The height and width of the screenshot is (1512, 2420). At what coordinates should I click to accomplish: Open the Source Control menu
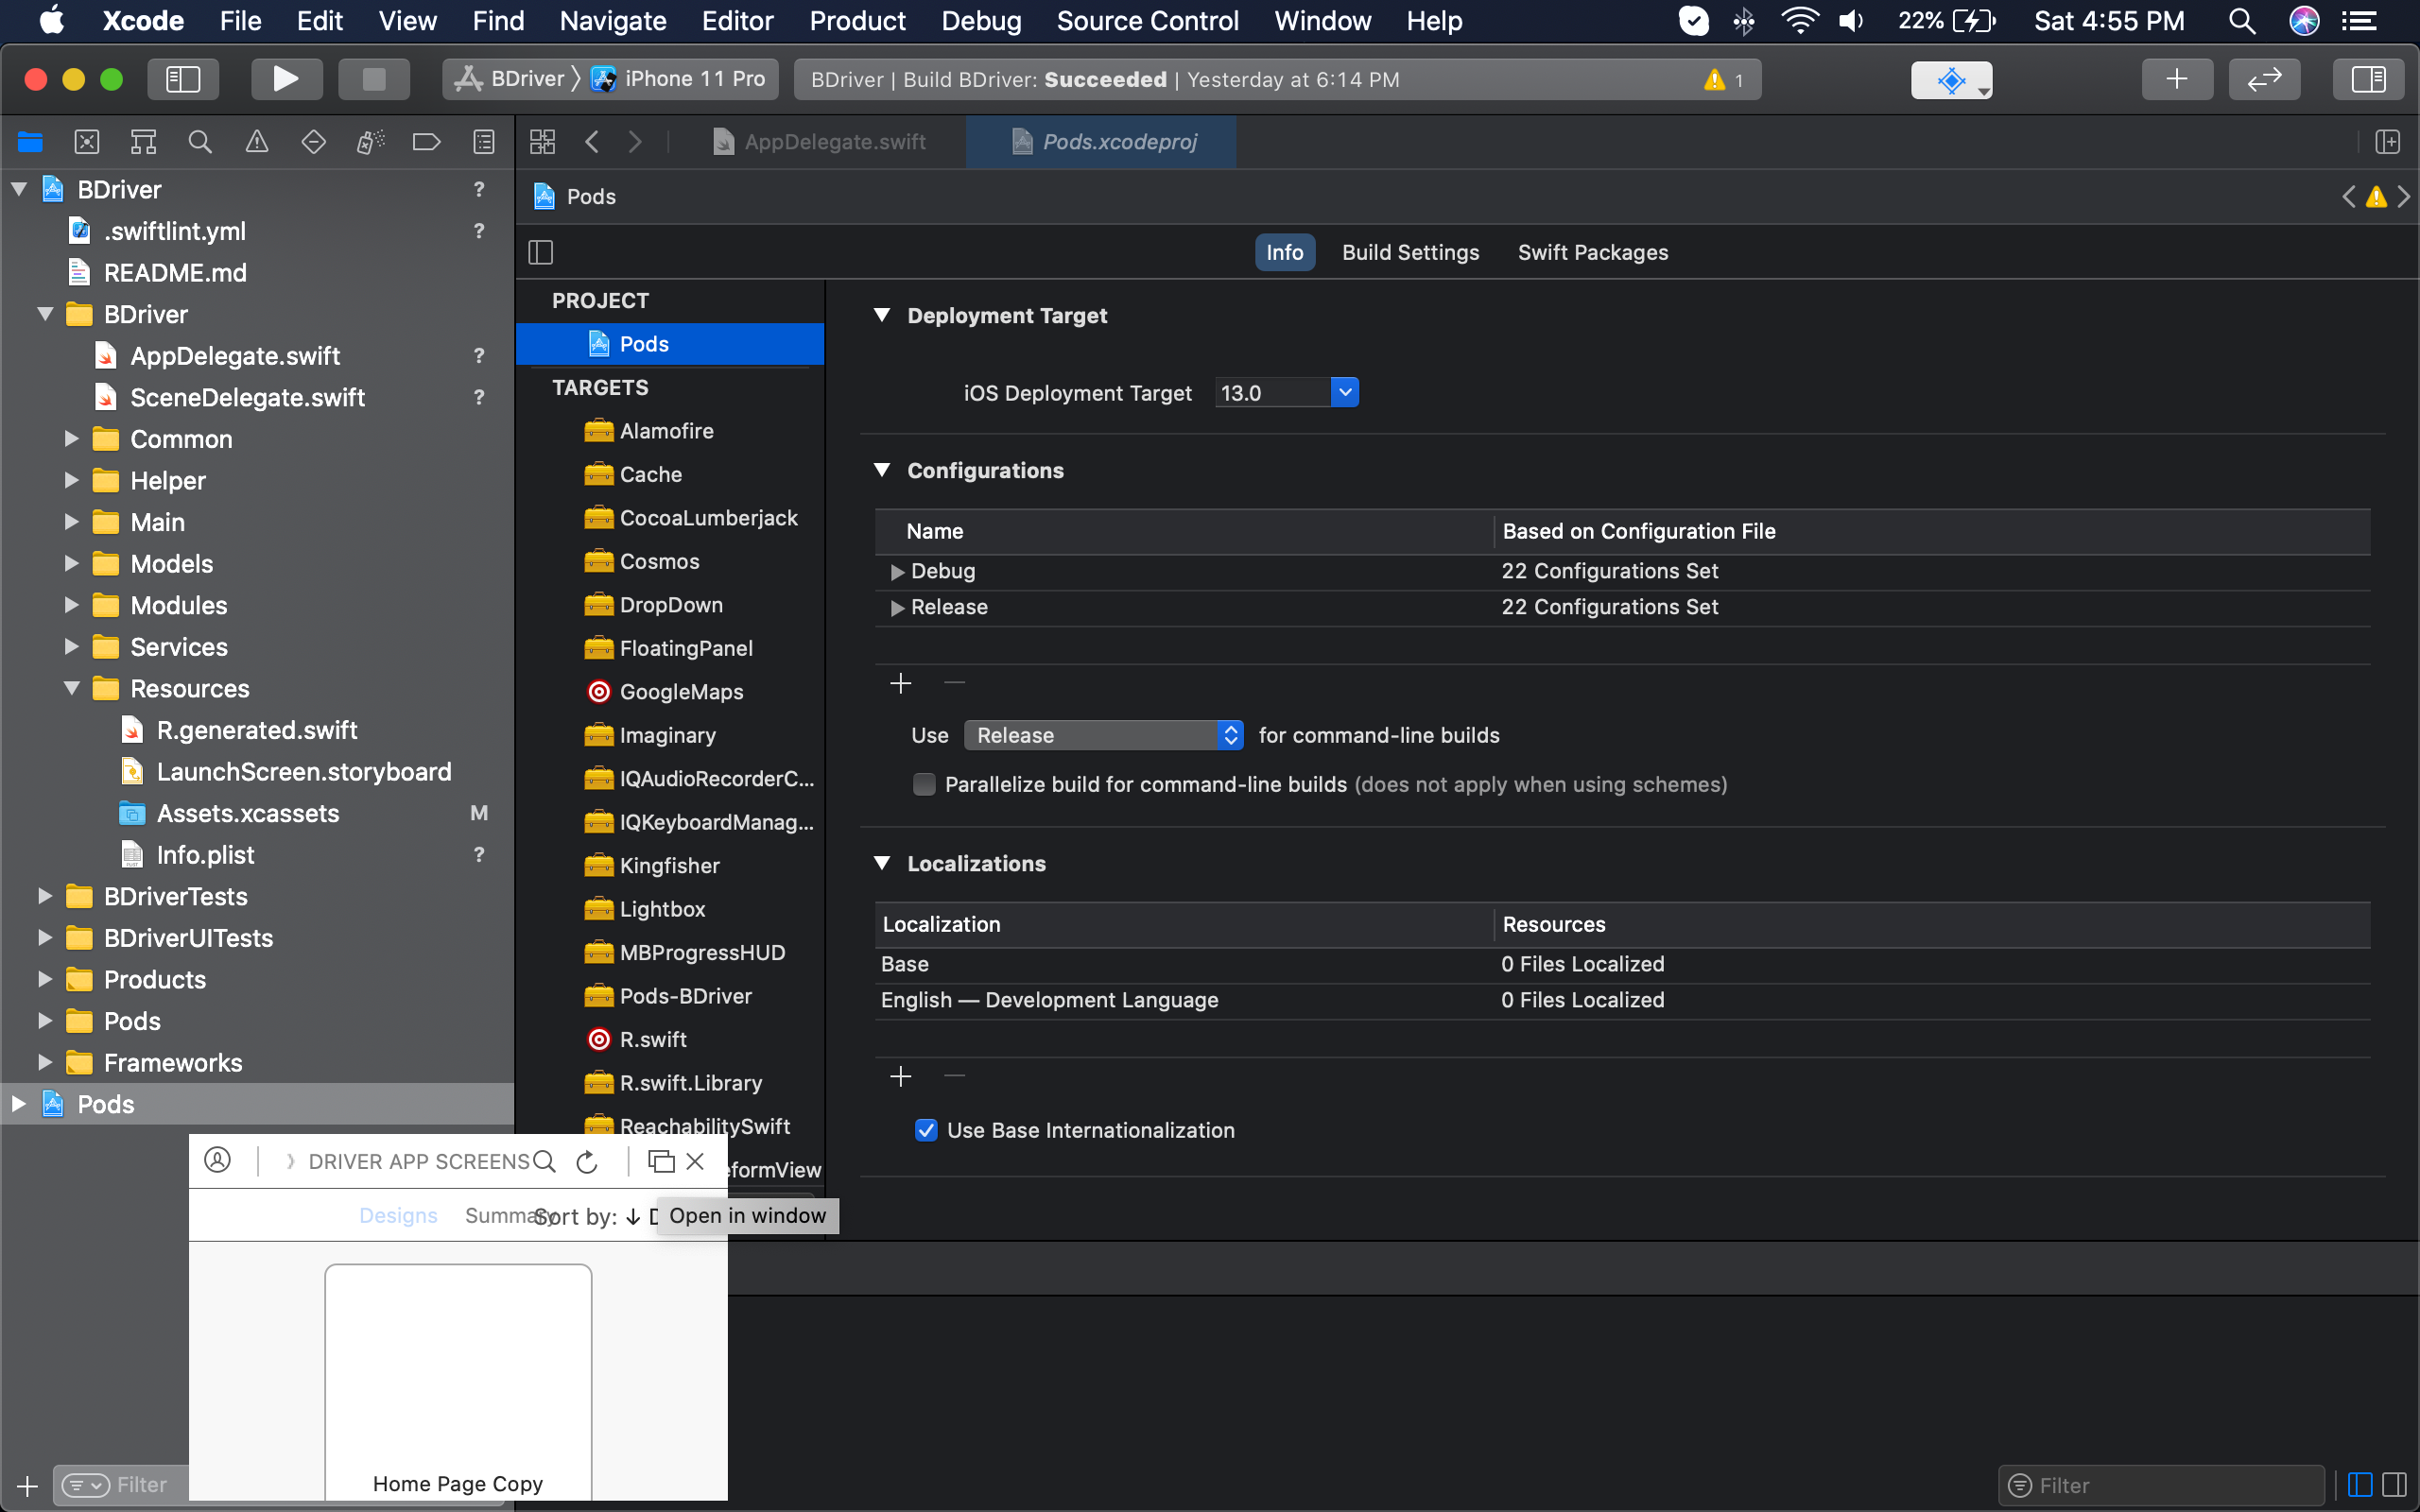tap(1147, 21)
